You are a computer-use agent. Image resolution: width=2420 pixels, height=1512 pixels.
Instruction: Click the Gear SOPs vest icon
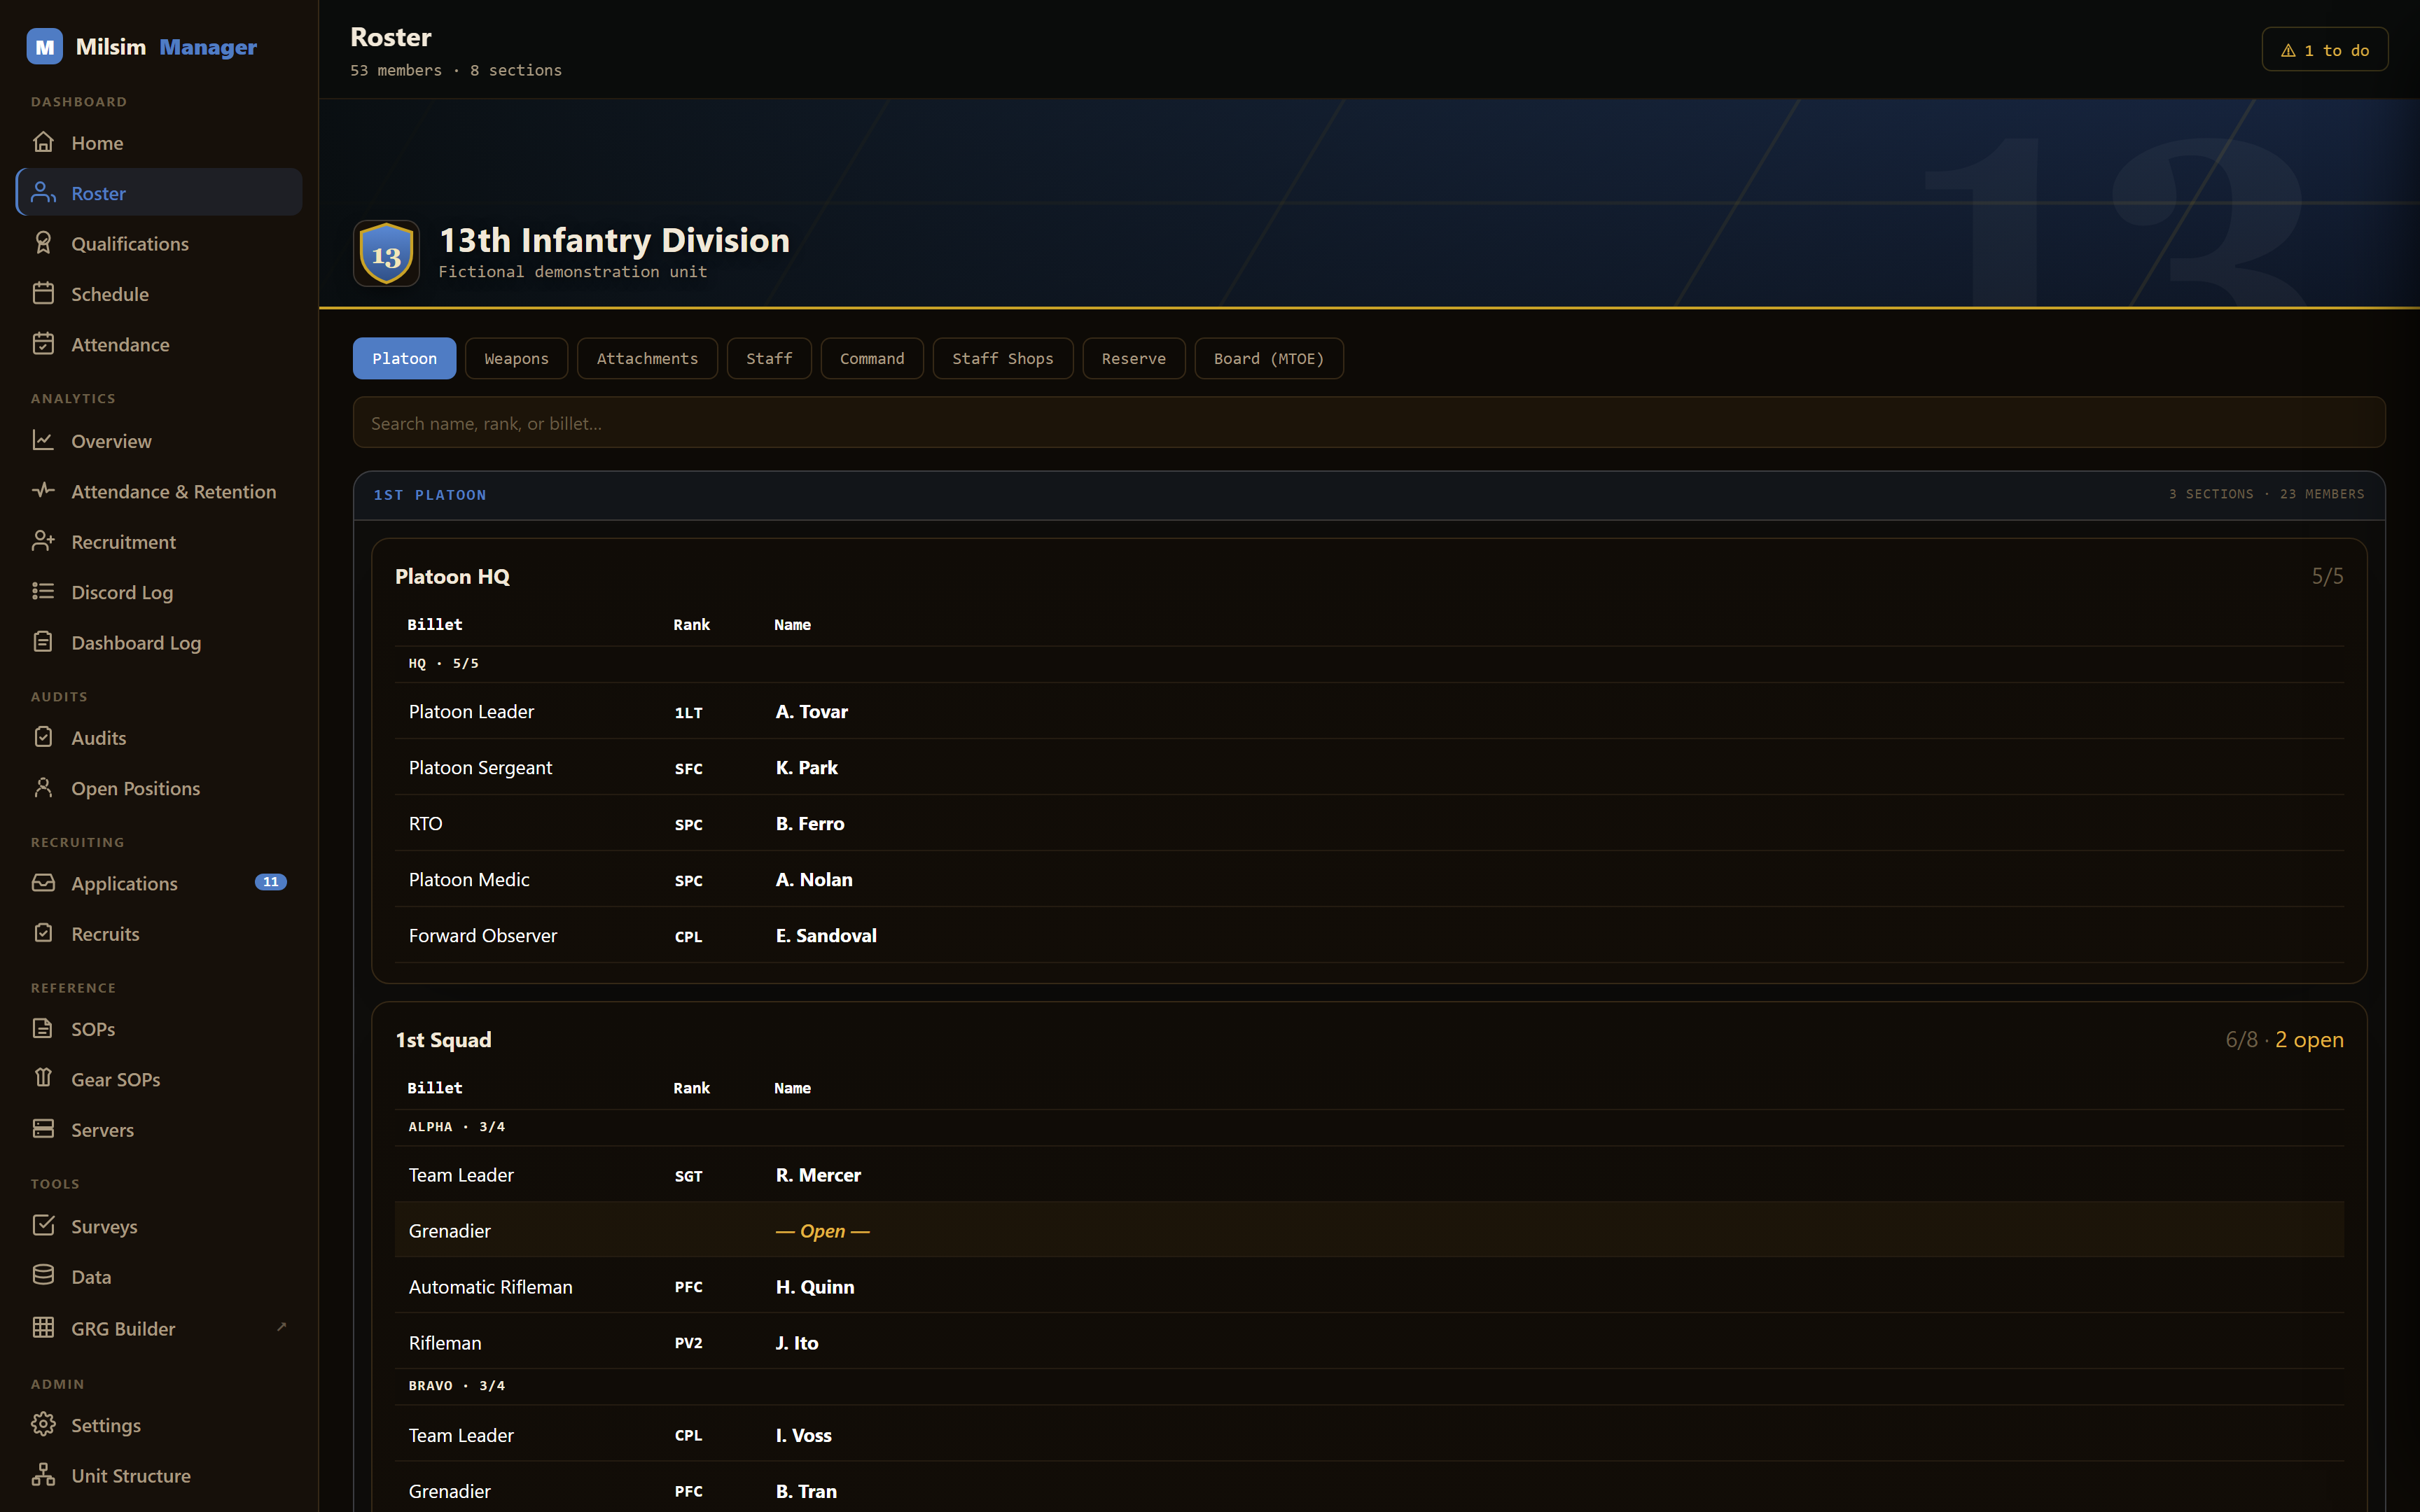coord(43,1078)
